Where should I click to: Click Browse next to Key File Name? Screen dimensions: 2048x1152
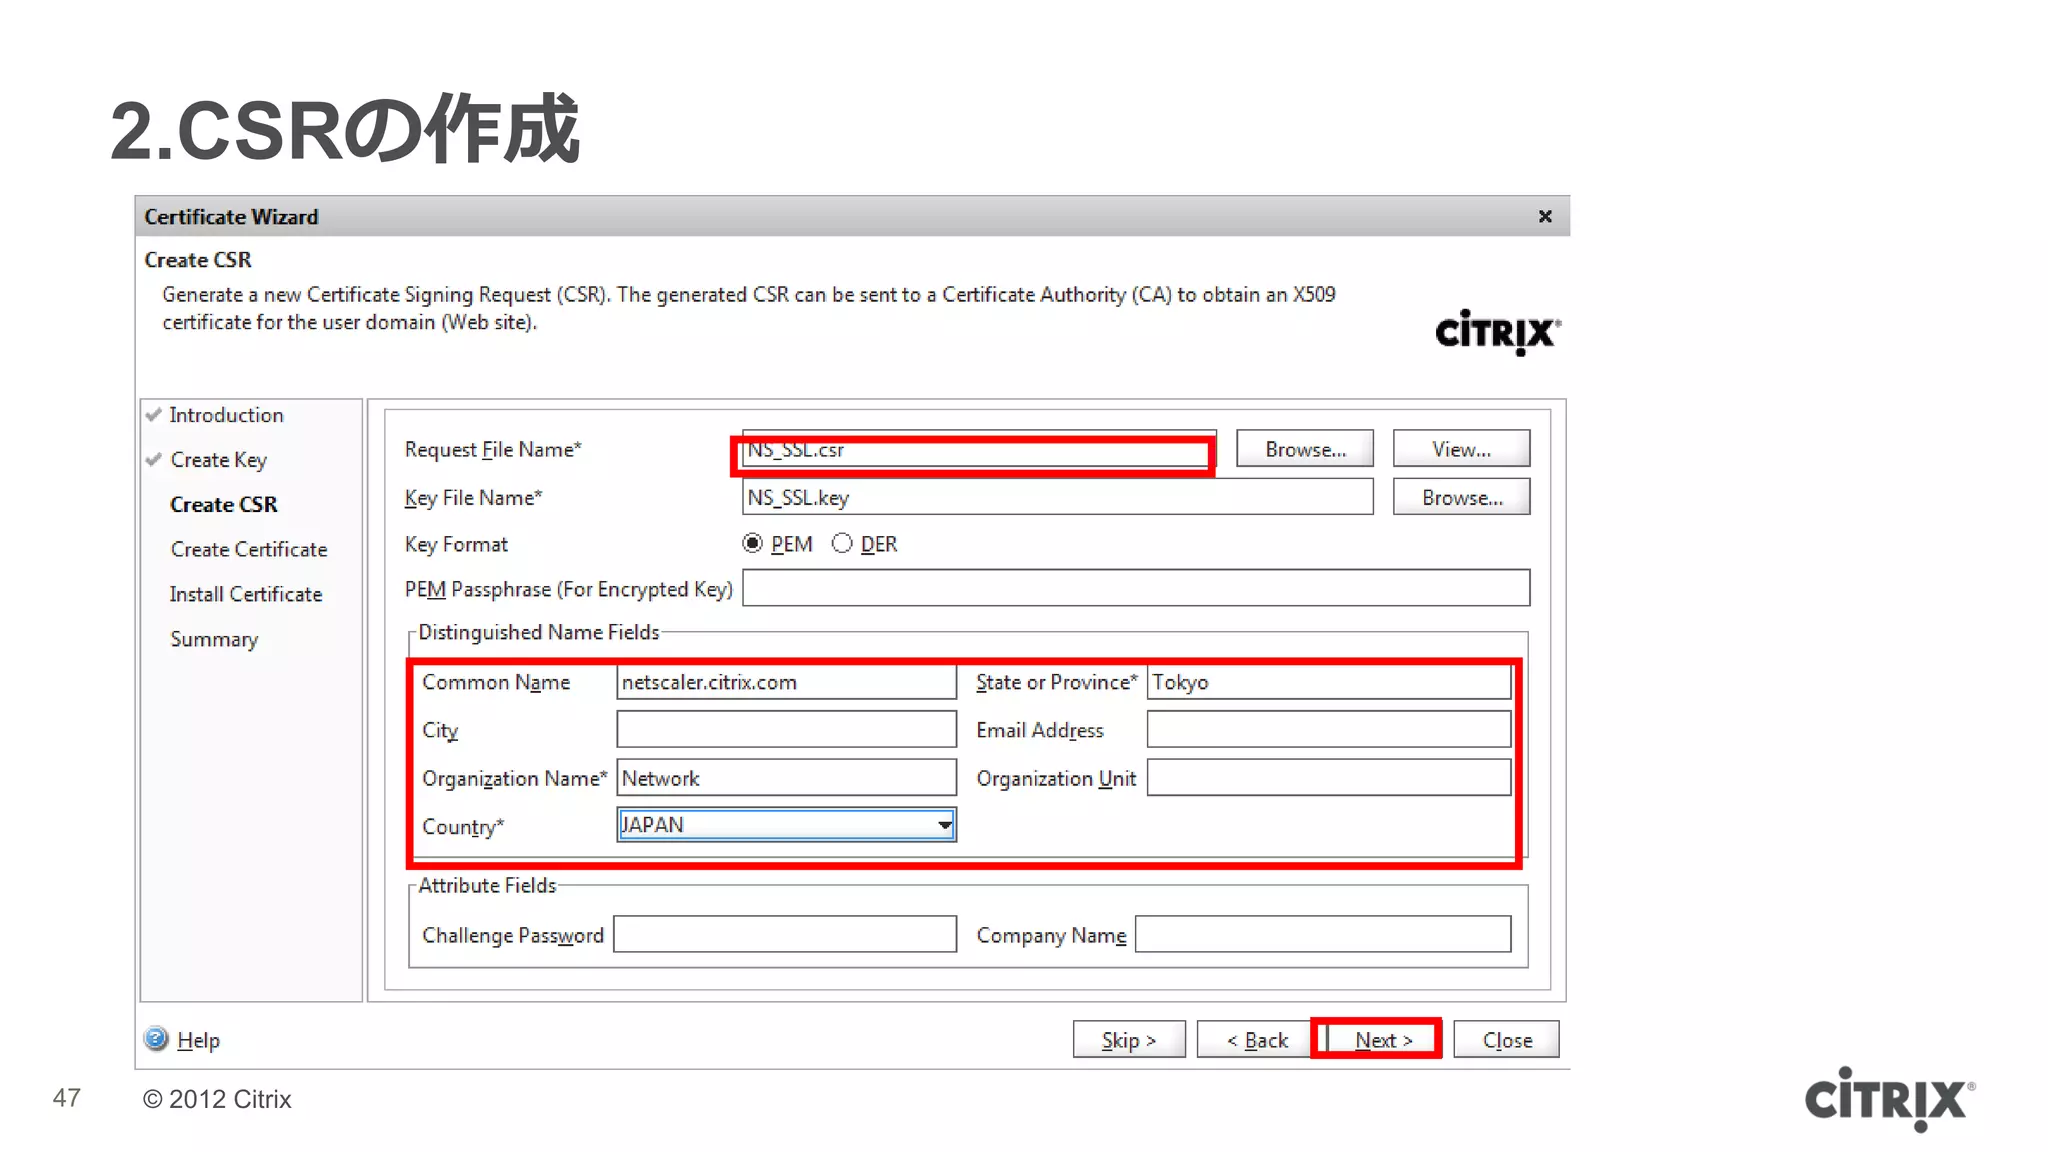coord(1461,497)
